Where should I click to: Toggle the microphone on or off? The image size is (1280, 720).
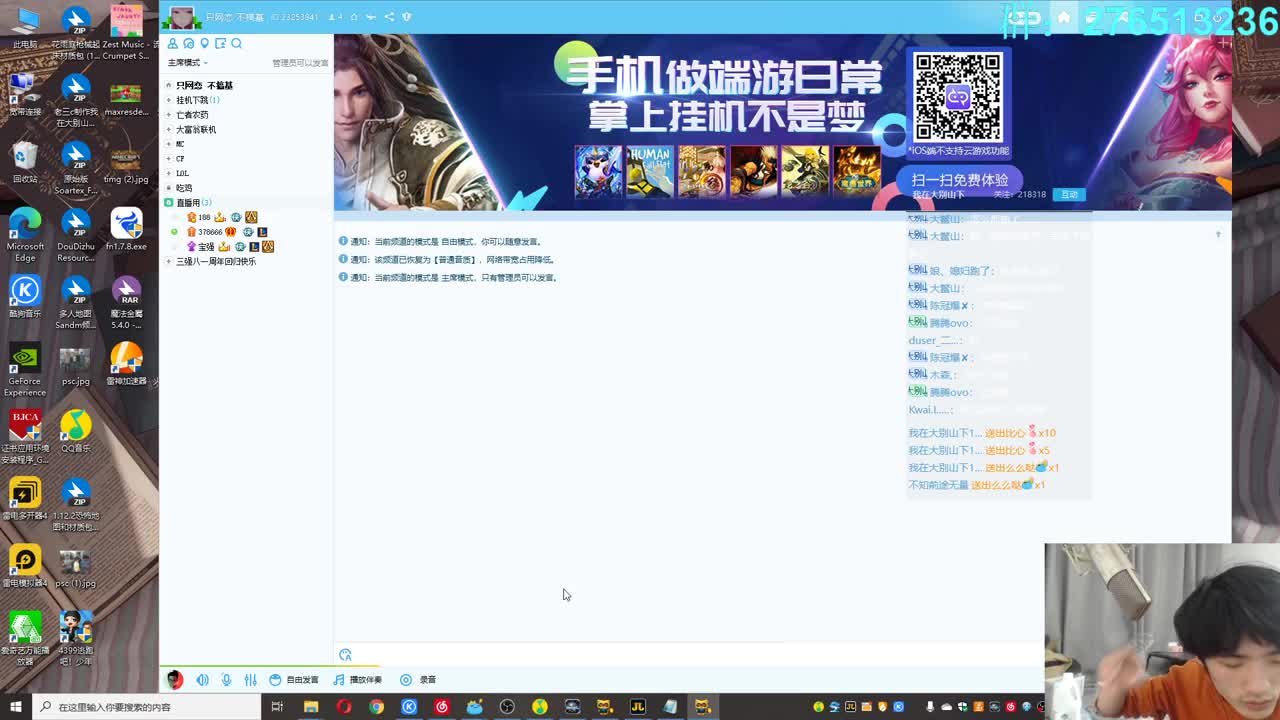tap(227, 679)
